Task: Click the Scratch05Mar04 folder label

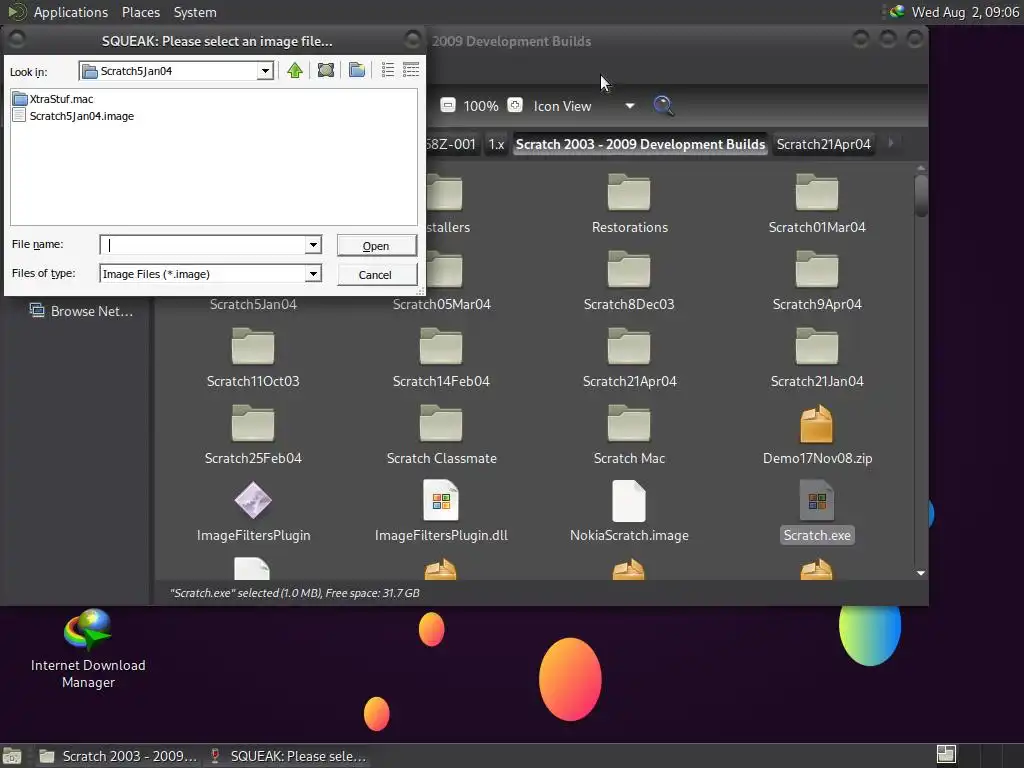Action: [x=441, y=304]
